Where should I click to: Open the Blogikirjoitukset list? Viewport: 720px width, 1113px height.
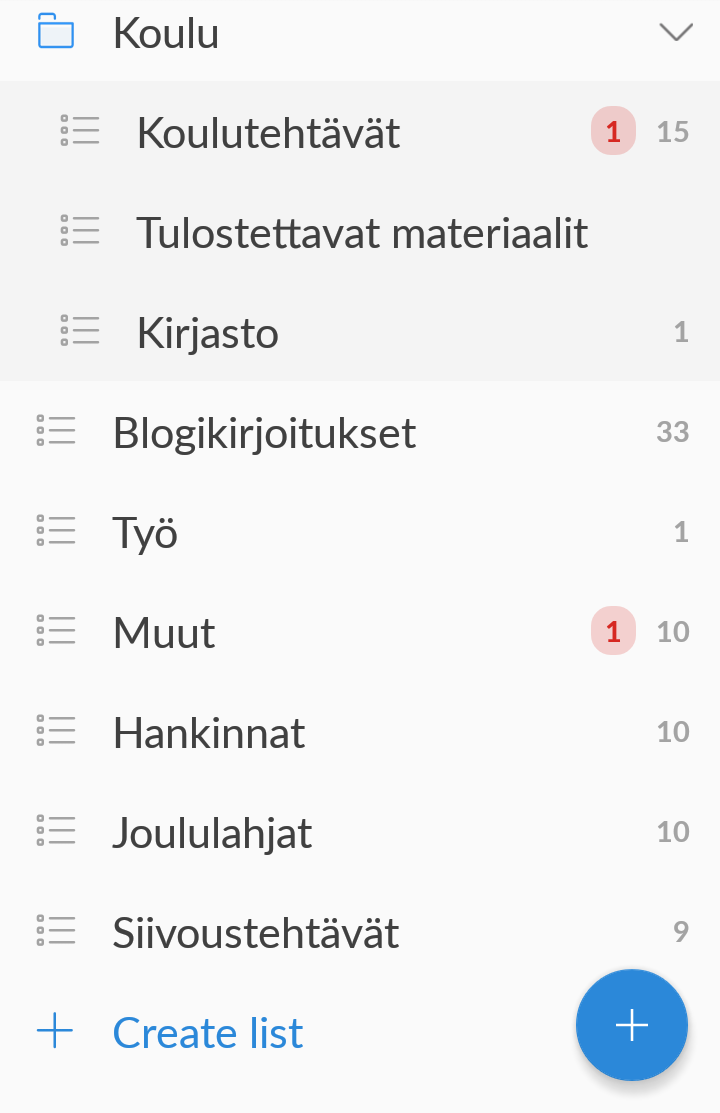264,433
